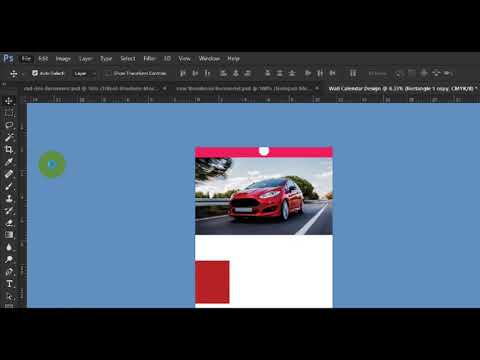Click the 3D orbit mode icon
This screenshot has height=360, width=480.
tap(398, 73)
